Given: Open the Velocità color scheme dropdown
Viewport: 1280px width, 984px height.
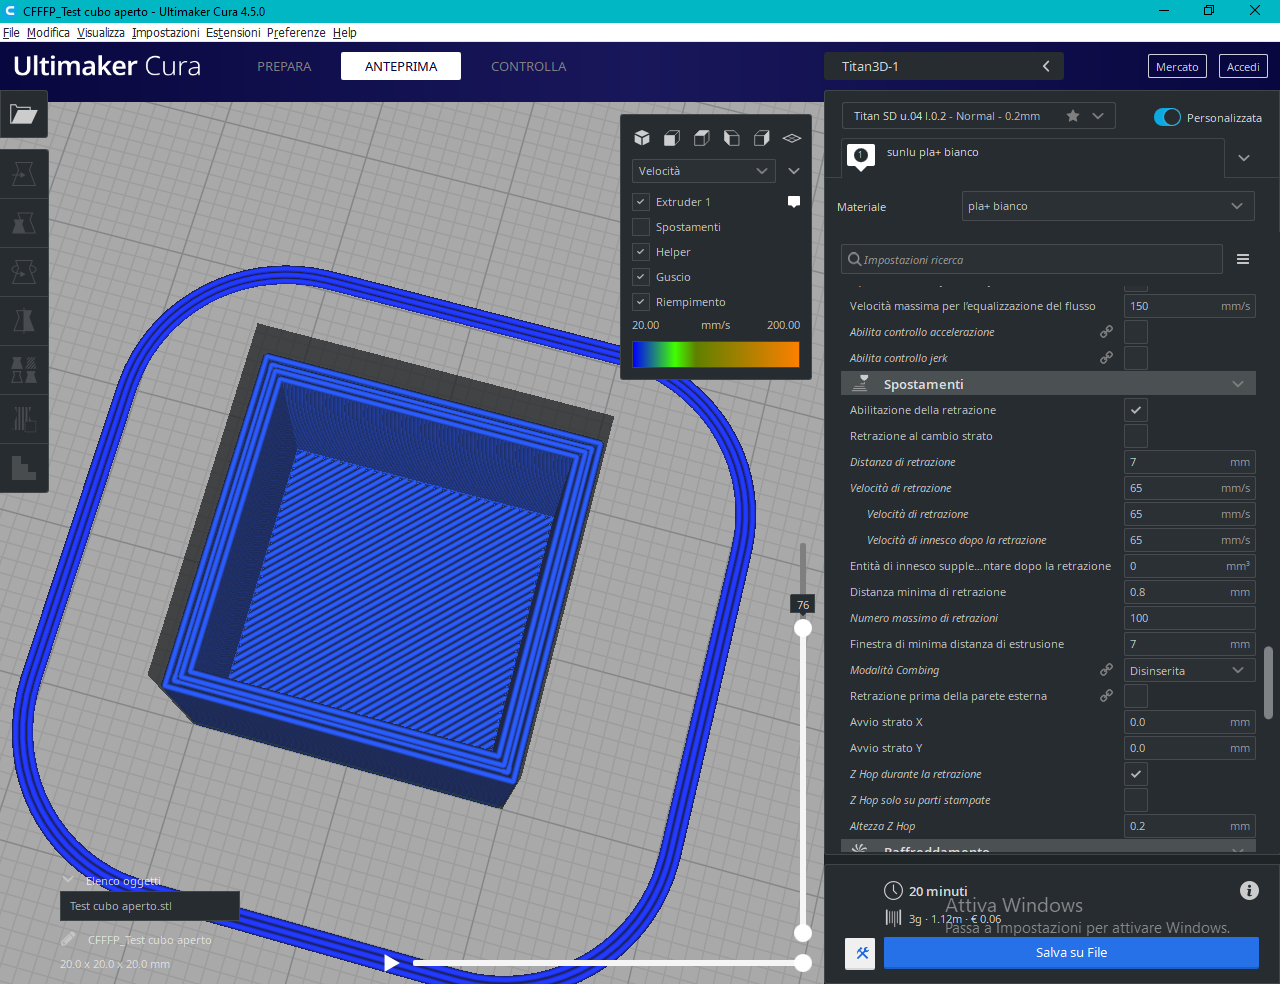Looking at the screenshot, I should click(703, 171).
